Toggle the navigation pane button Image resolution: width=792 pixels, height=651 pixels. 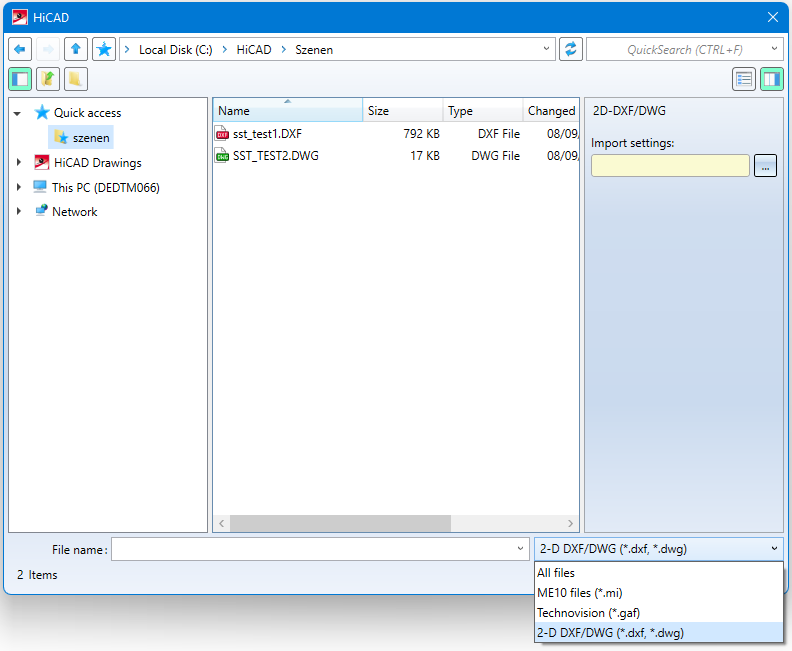(x=20, y=79)
